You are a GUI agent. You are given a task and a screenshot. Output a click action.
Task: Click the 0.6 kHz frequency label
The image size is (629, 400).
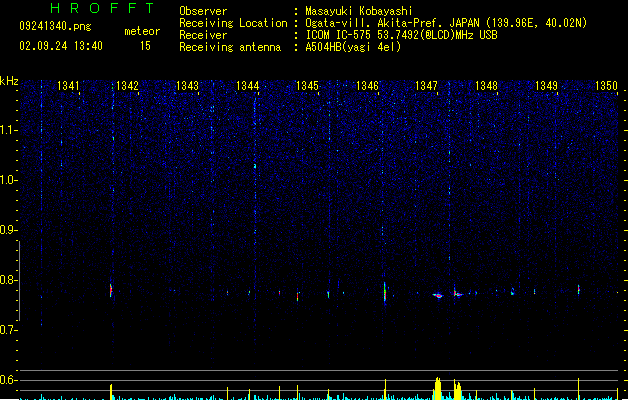pos(8,380)
